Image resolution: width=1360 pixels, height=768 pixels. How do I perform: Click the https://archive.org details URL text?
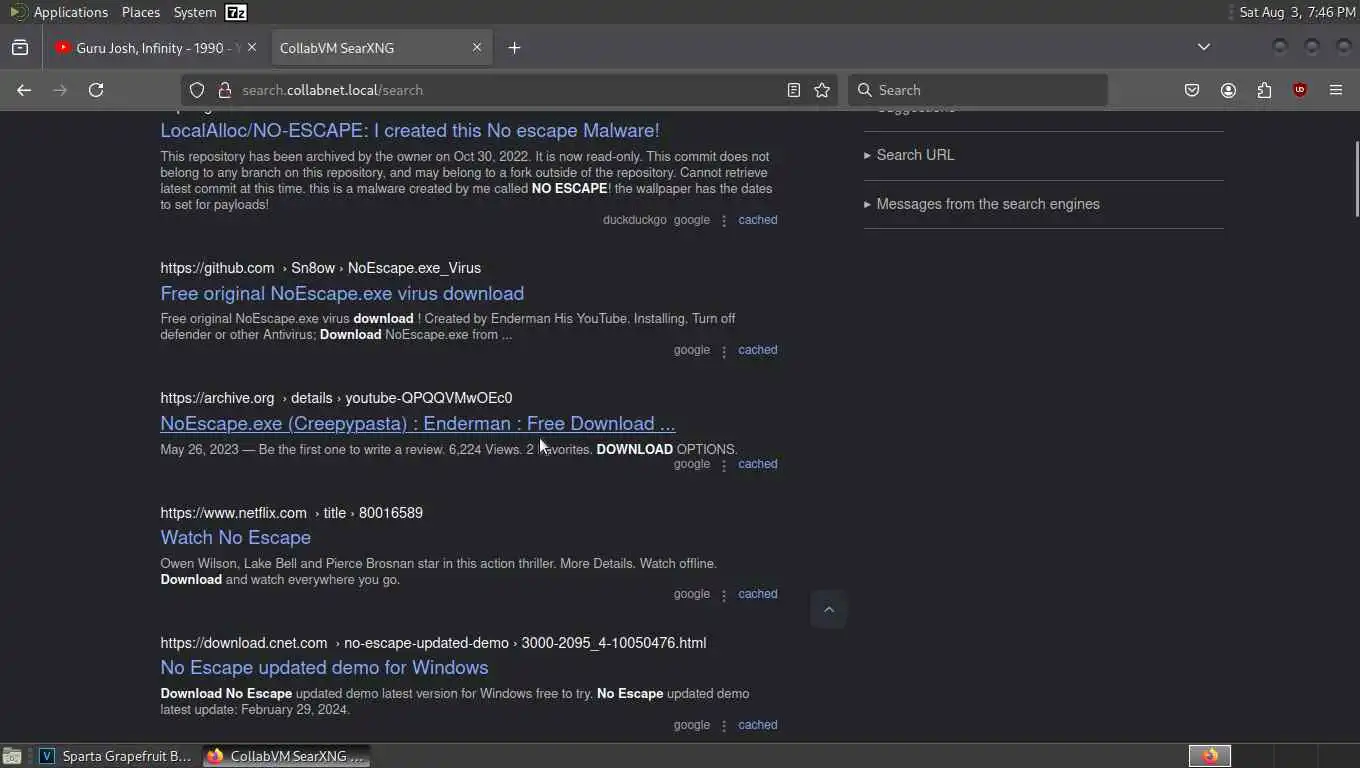click(336, 398)
